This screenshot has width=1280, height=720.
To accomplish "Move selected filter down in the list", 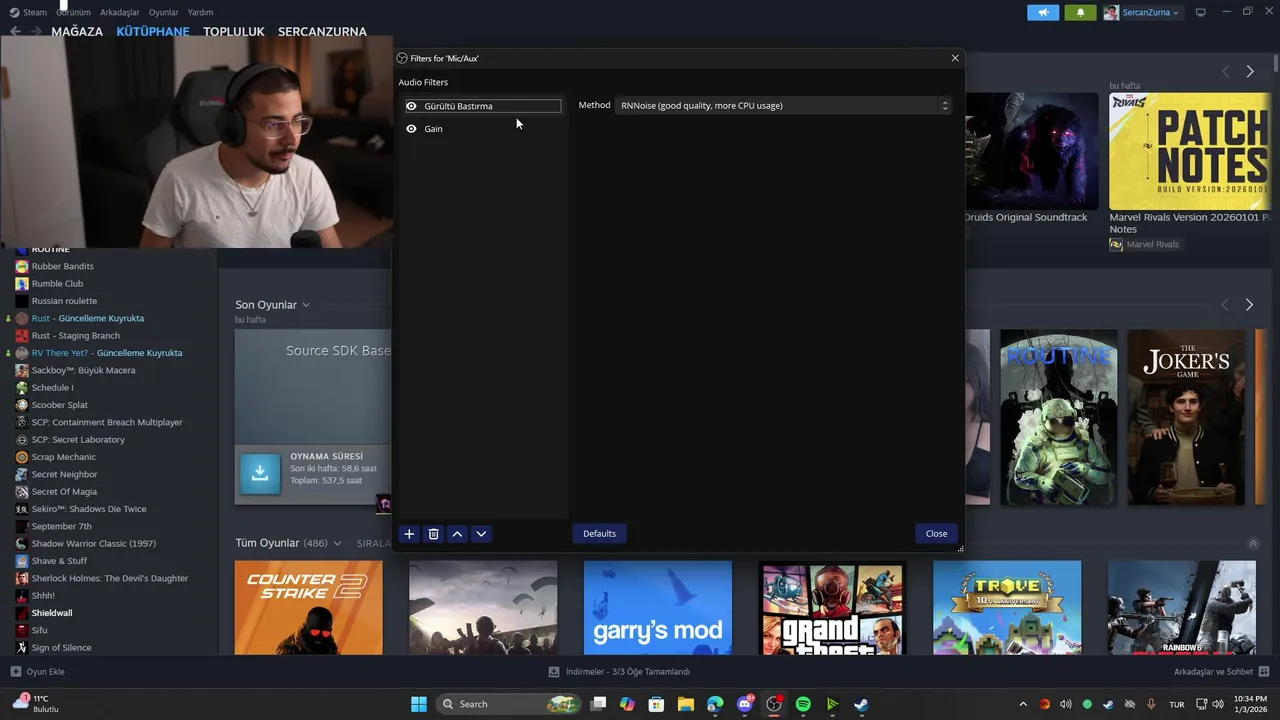I will click(481, 534).
